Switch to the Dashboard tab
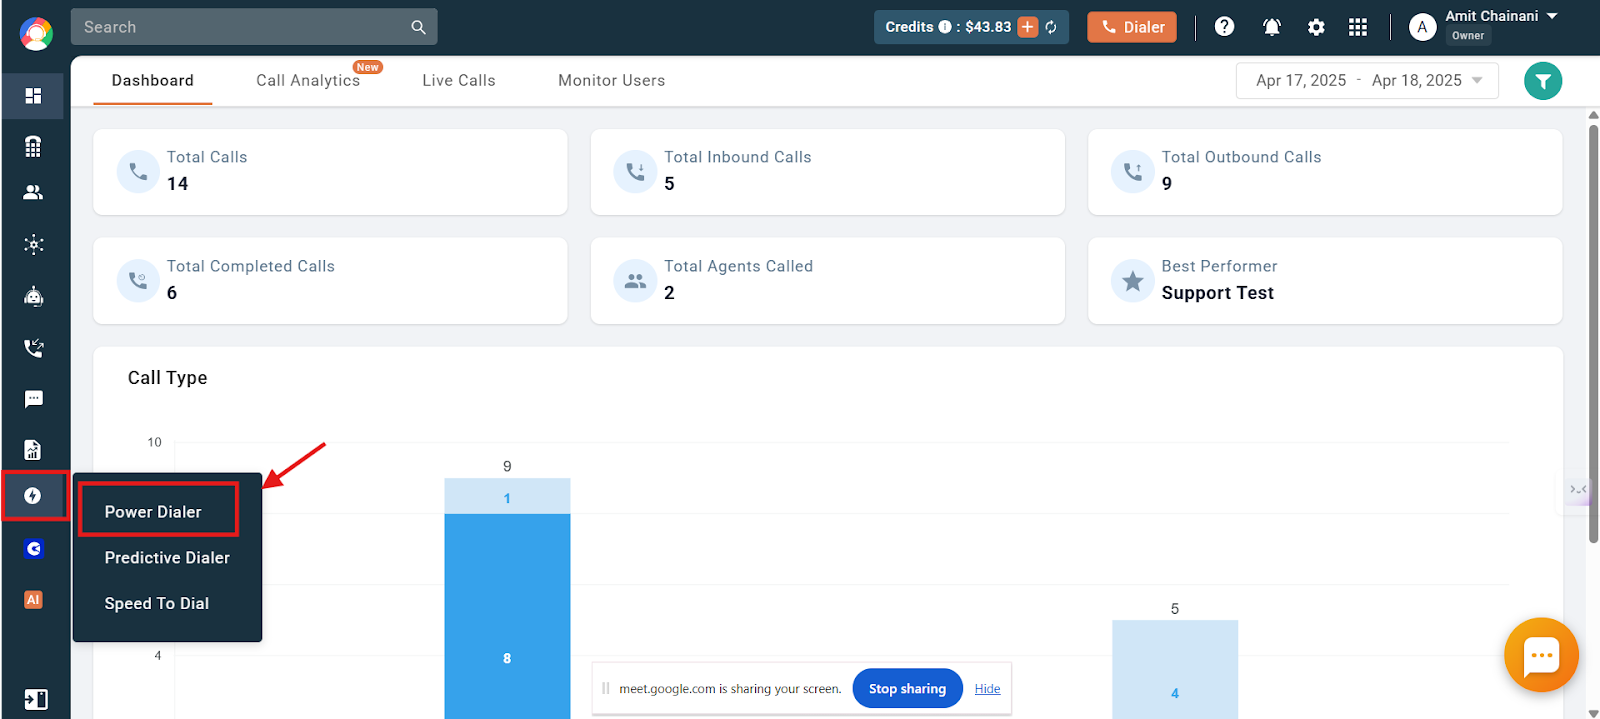 (x=153, y=81)
